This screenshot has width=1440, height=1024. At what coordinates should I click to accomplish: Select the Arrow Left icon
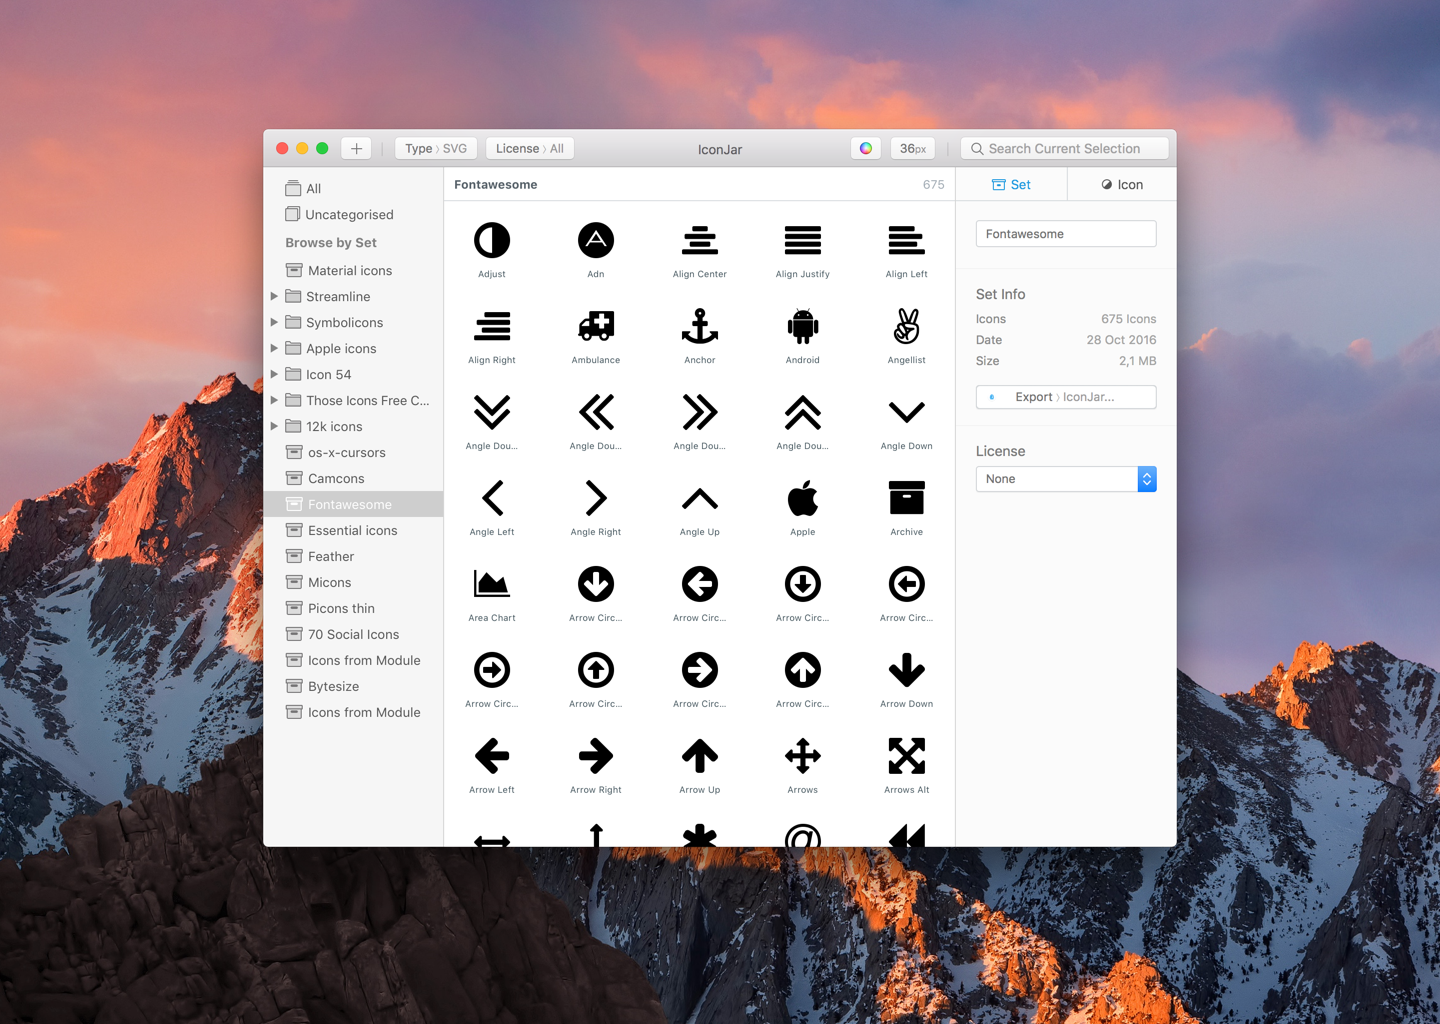click(492, 757)
